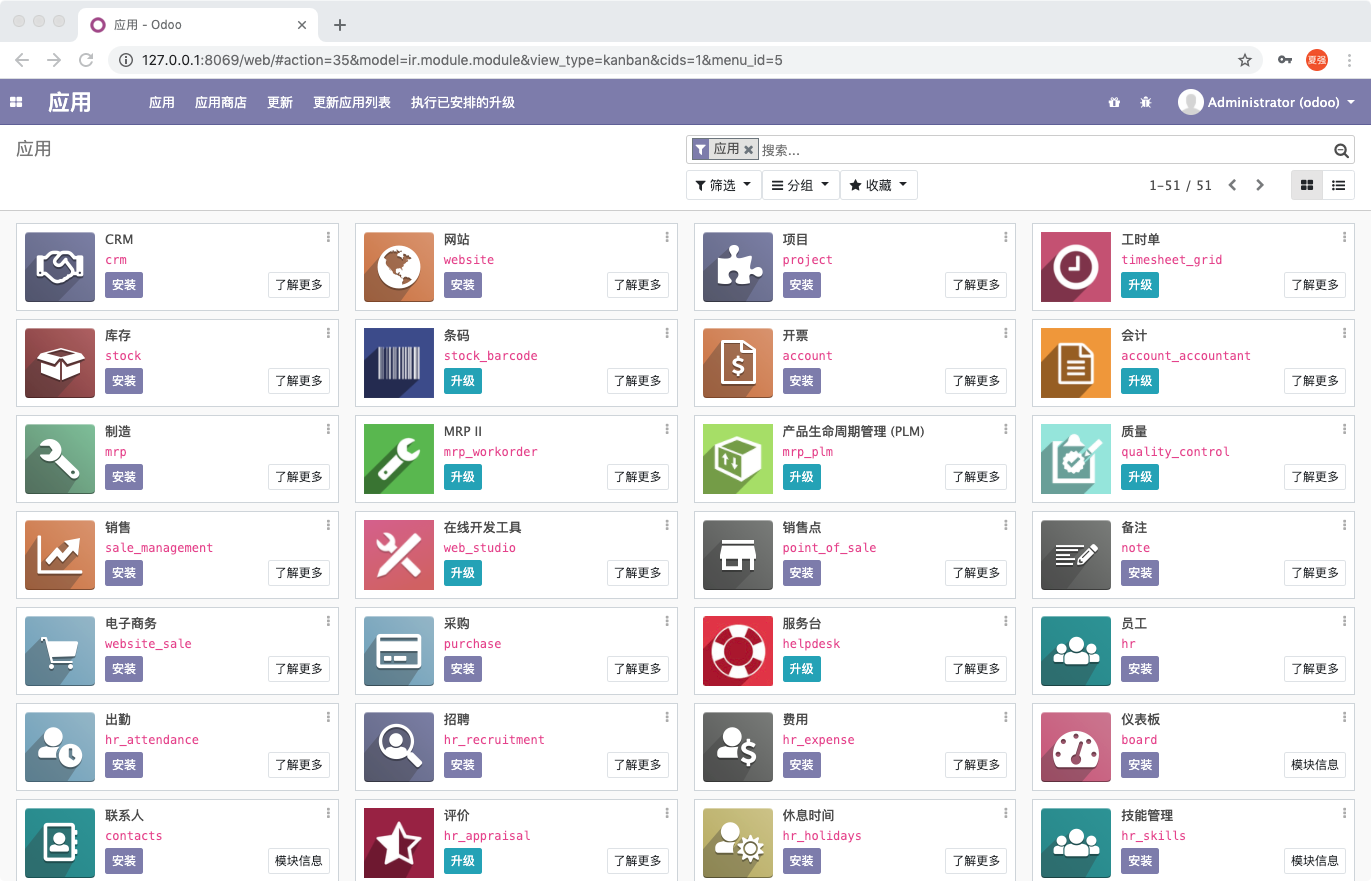This screenshot has height=881, width=1371.
Task: Open the three-dot menu on 工时单 card
Action: (1345, 237)
